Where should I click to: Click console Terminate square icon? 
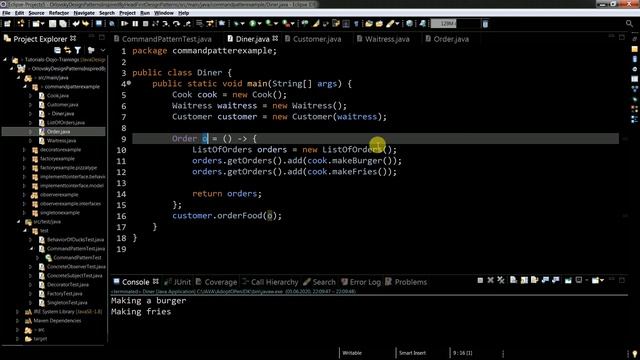480,280
